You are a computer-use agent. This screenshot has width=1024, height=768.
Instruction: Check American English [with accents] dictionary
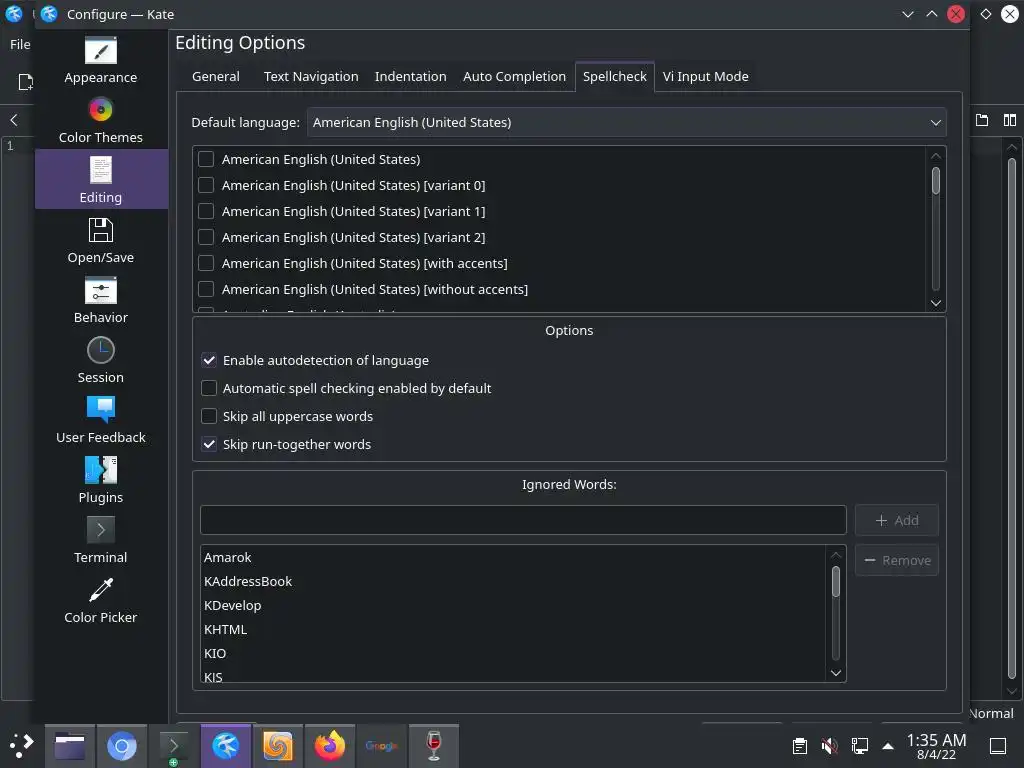(x=206, y=263)
